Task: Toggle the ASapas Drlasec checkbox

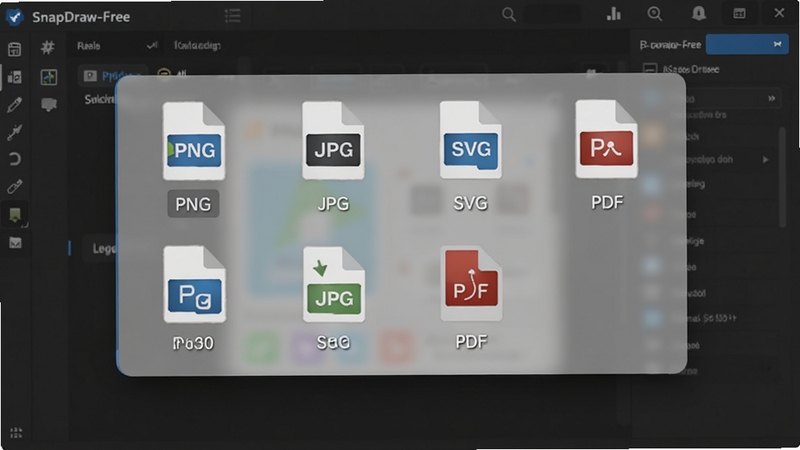Action: [x=650, y=69]
